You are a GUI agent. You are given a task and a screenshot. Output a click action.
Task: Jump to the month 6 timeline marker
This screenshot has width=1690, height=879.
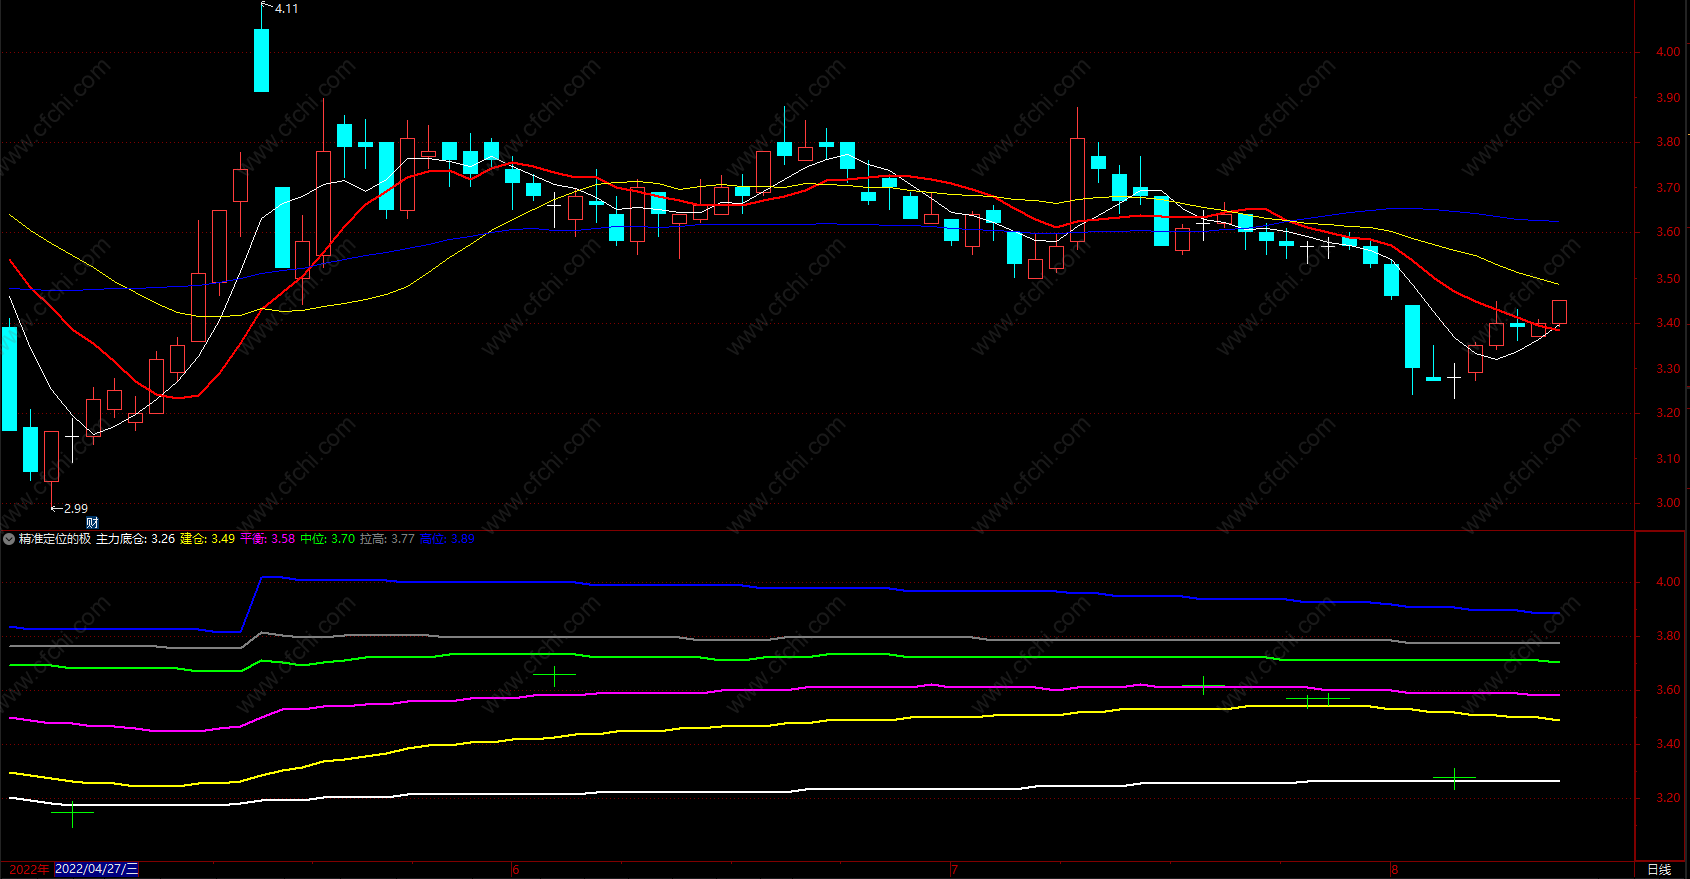pyautogui.click(x=516, y=870)
